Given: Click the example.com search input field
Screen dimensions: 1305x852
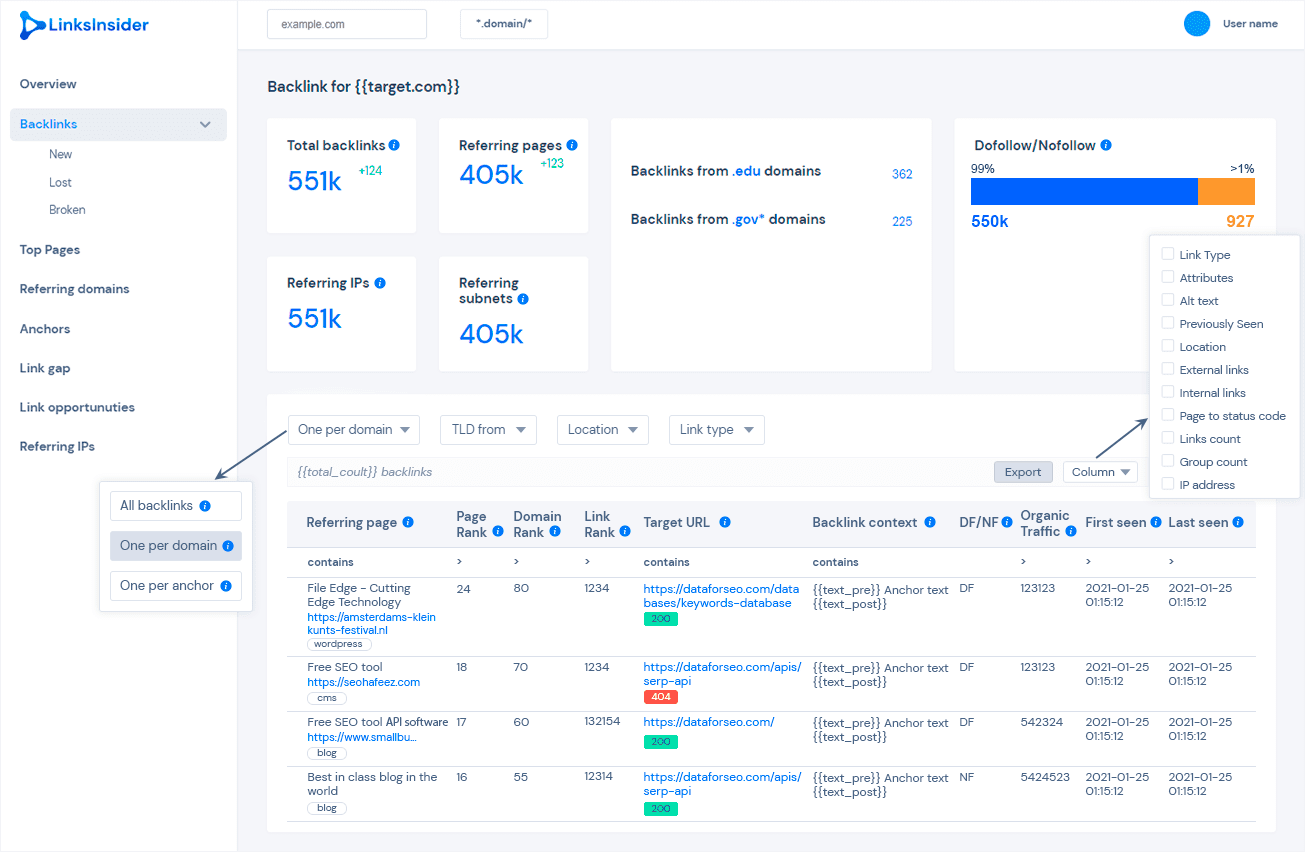Looking at the screenshot, I should coord(346,22).
